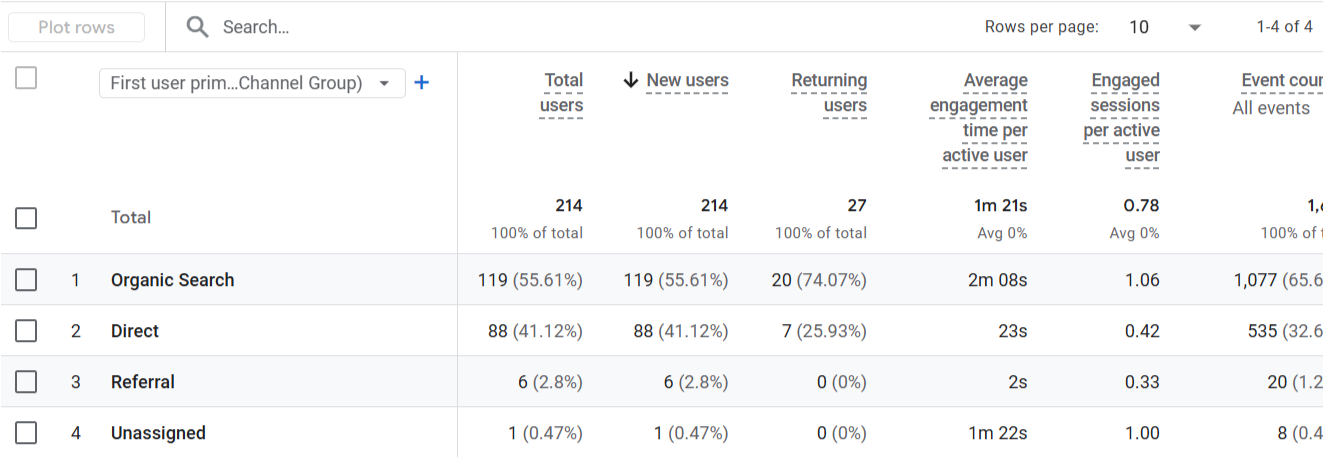The image size is (1324, 474).
Task: Select the Unassigned row checkbox
Action: click(26, 433)
